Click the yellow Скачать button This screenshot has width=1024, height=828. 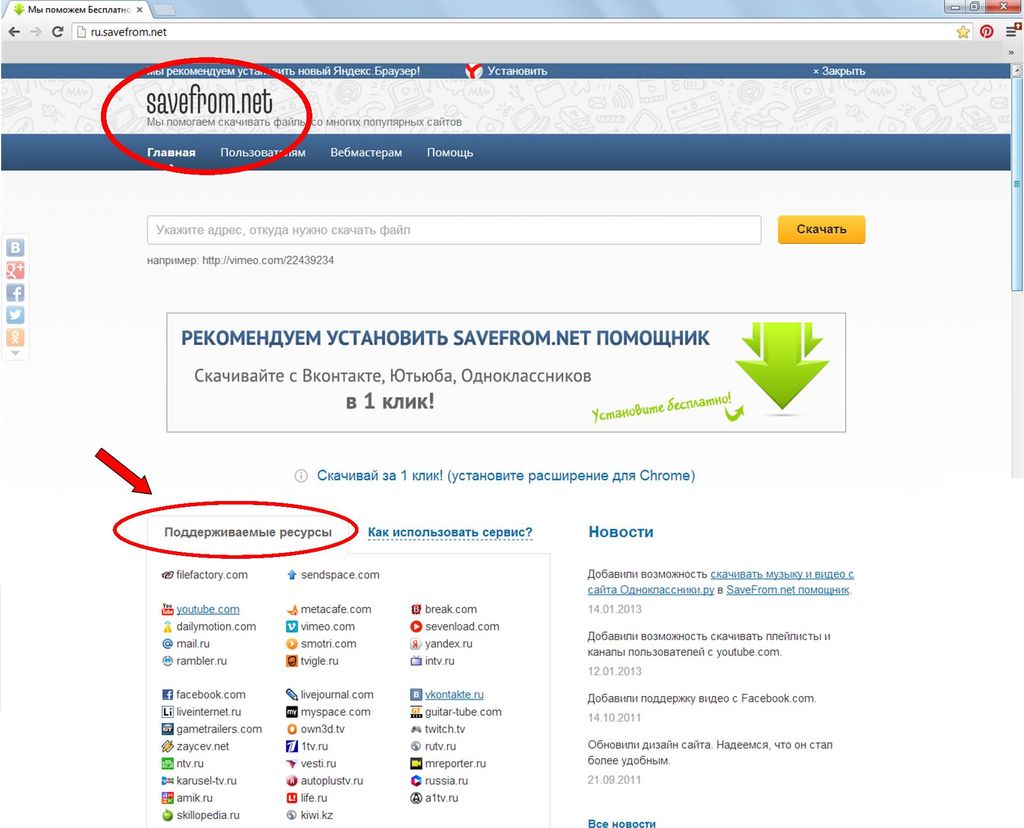[821, 229]
